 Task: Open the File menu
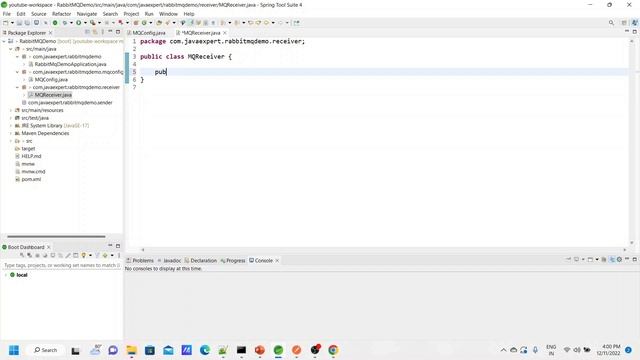point(7,14)
